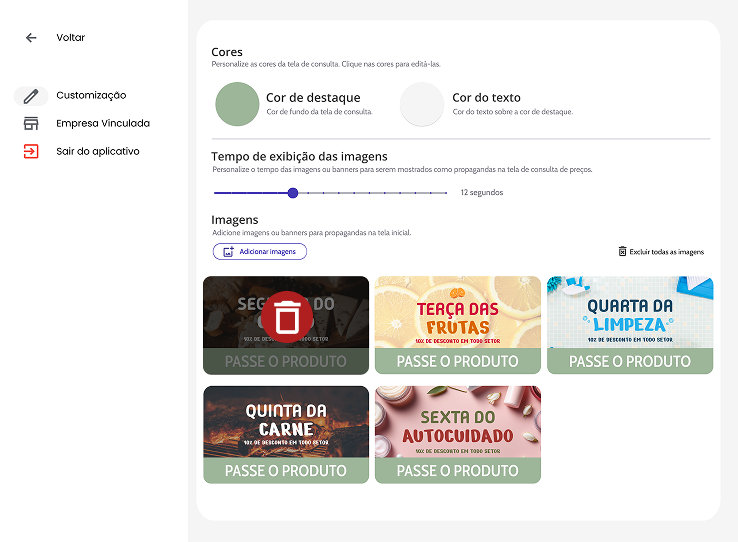Click the red trash delete icon
Viewport: 738px width, 542px height.
pos(287,317)
